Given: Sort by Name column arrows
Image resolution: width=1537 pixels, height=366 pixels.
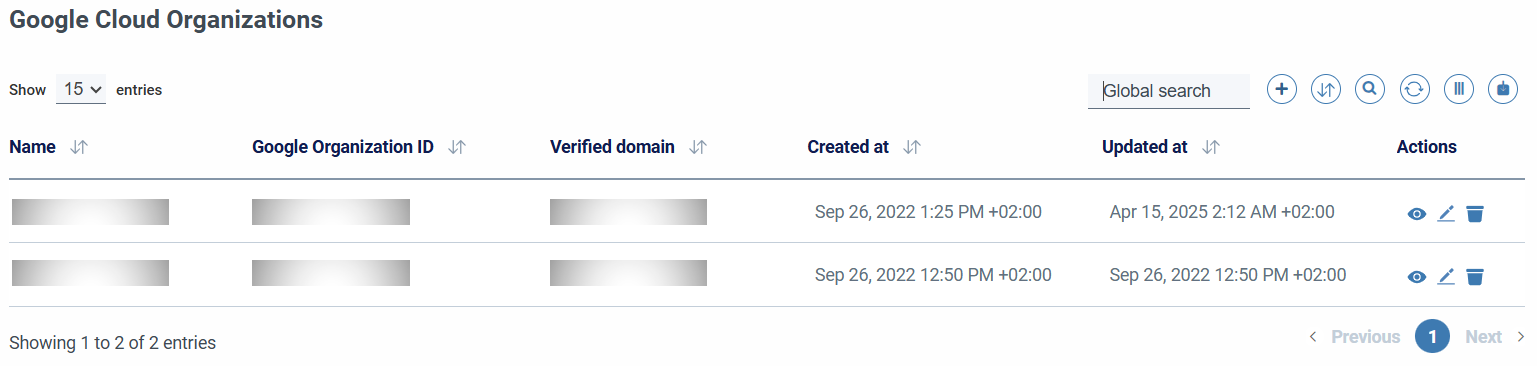Looking at the screenshot, I should point(80,147).
